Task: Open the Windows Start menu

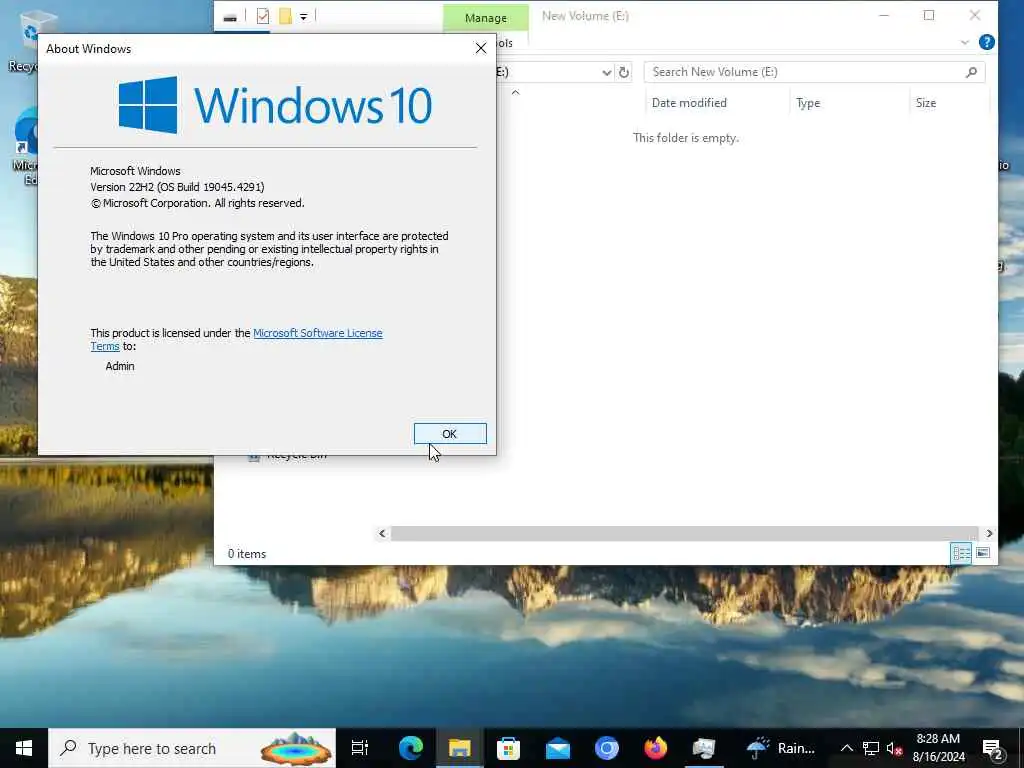Action: pos(24,748)
